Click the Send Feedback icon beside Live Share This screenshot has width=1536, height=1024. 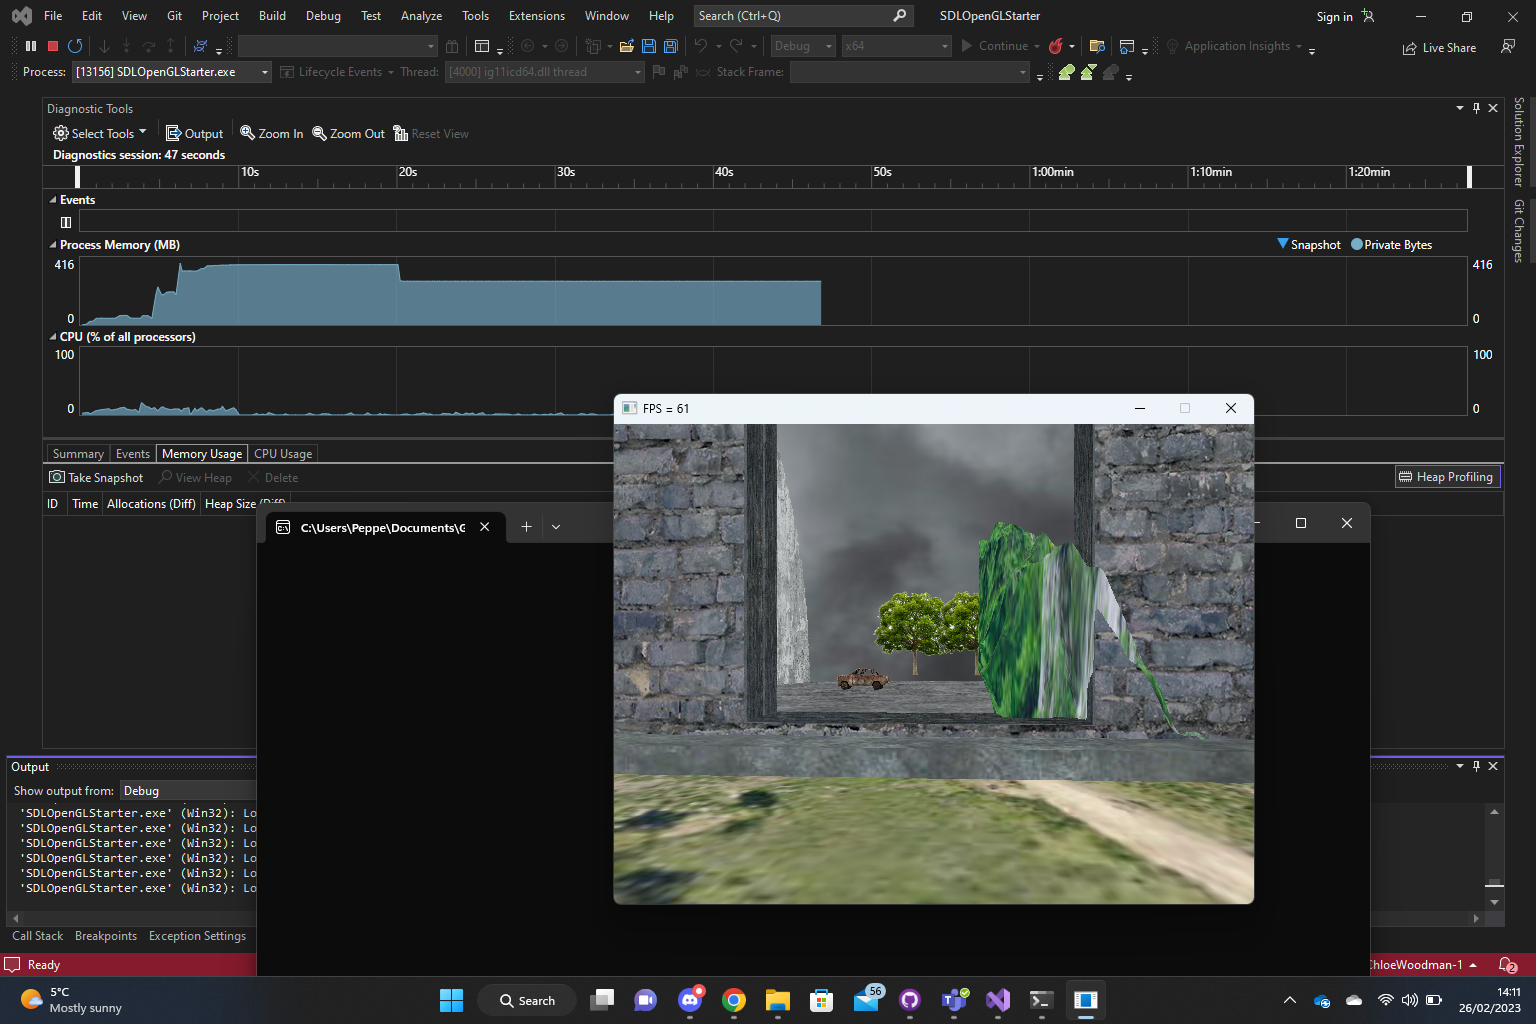click(1508, 47)
